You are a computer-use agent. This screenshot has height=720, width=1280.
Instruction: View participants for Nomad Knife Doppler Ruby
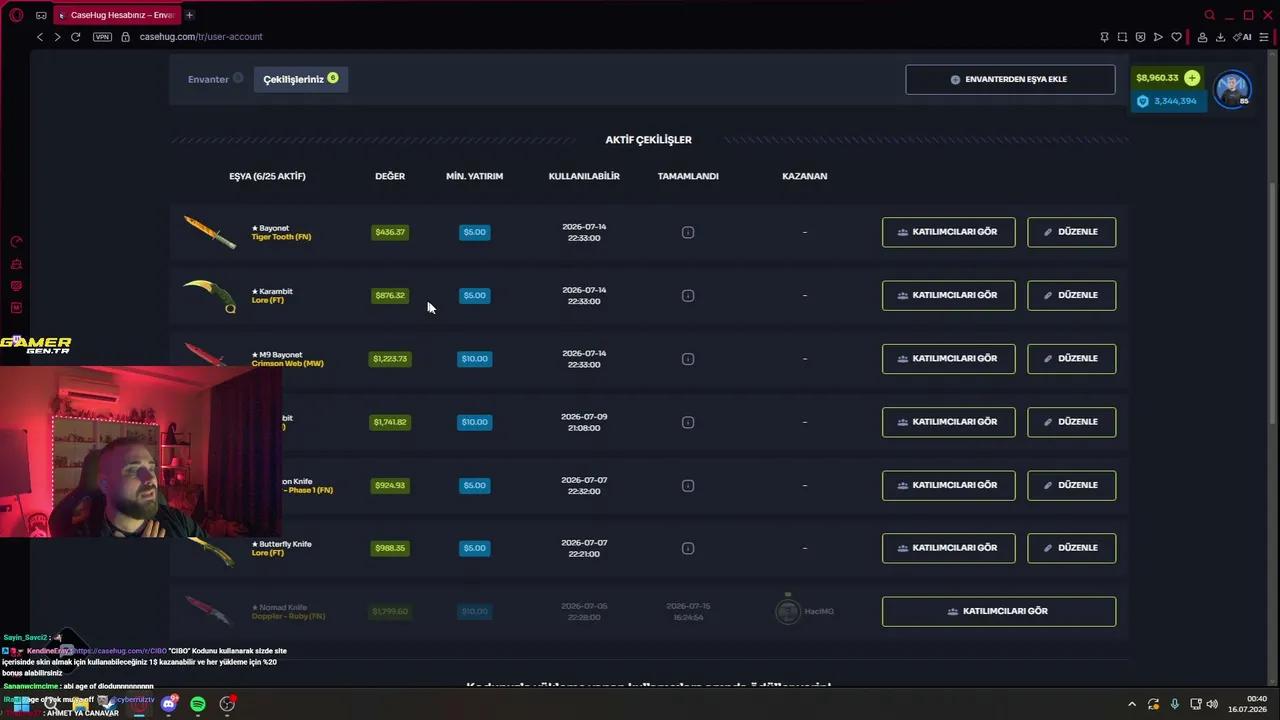[x=998, y=611]
